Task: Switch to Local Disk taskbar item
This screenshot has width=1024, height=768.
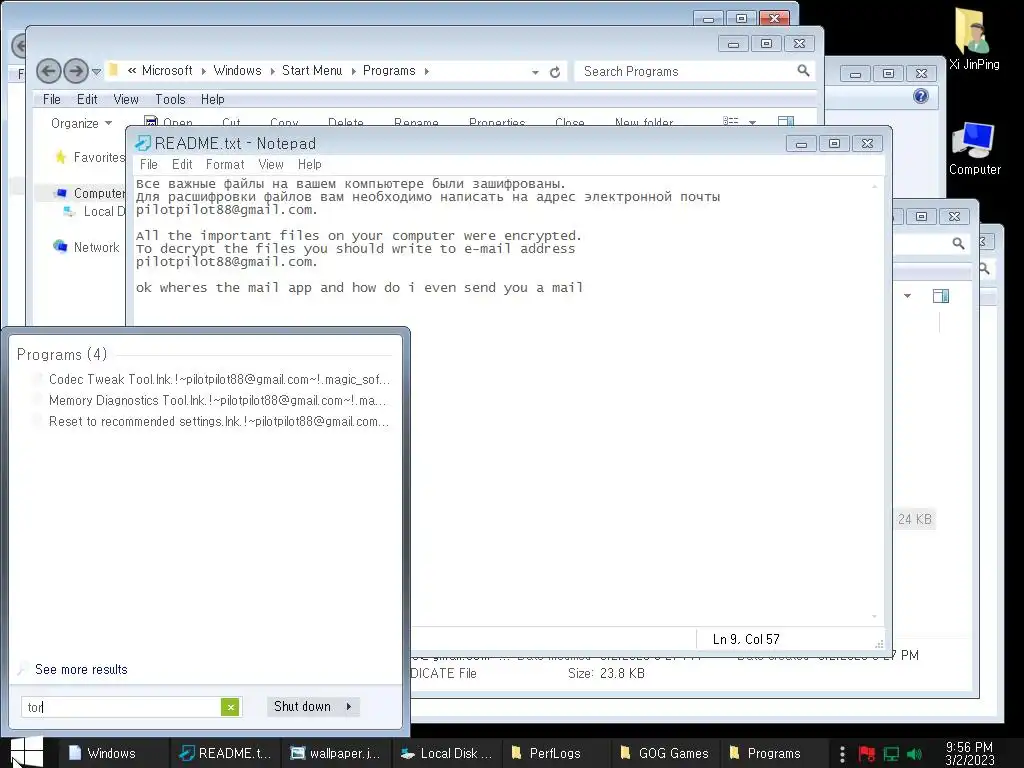Action: (x=447, y=753)
